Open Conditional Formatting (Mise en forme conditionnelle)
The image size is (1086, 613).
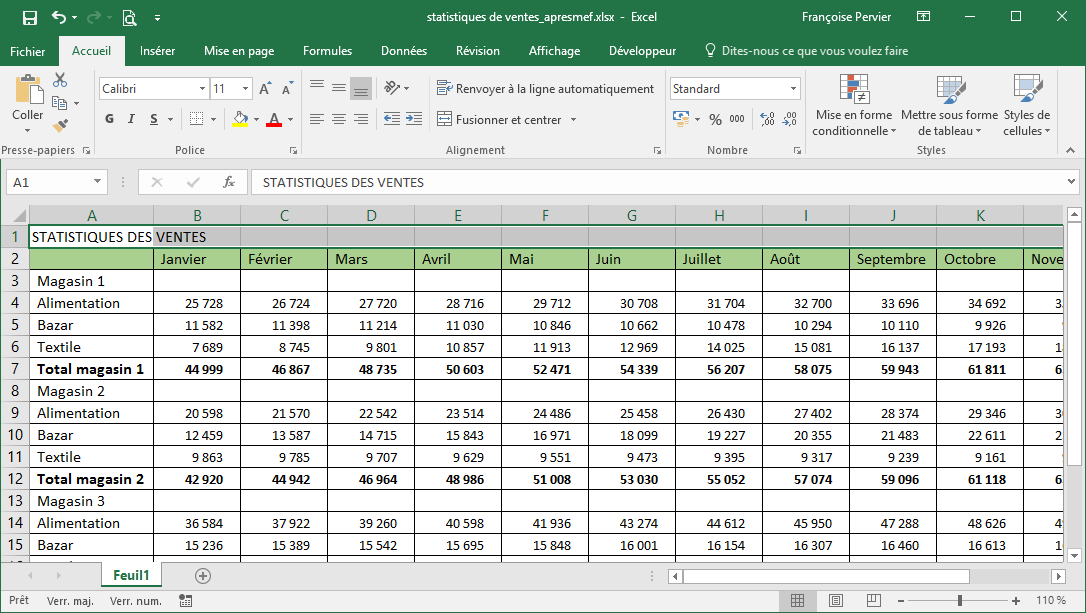853,104
